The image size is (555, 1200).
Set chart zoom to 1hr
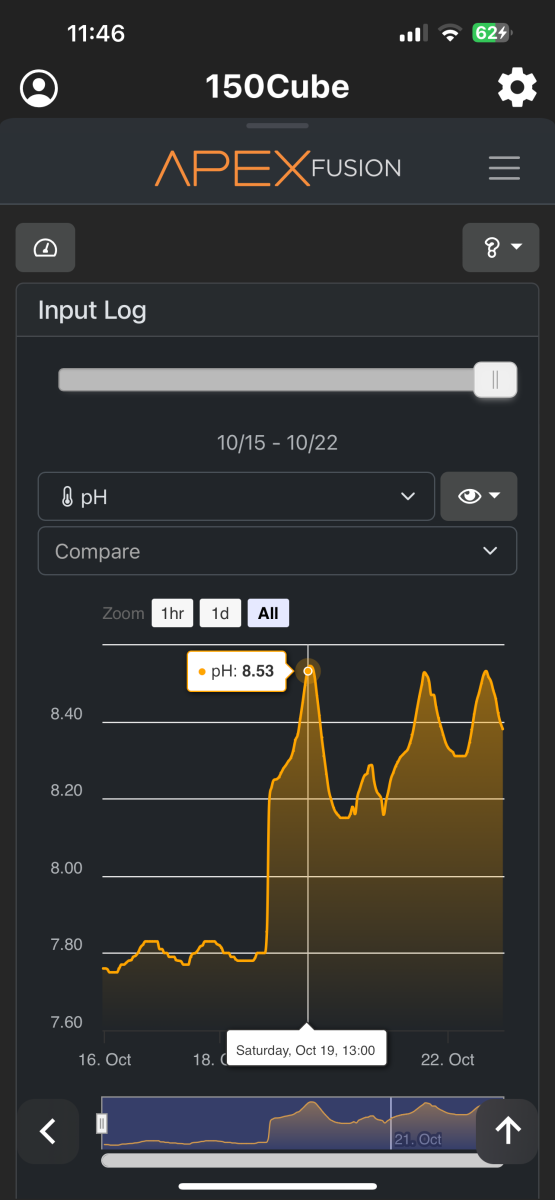[x=172, y=613]
